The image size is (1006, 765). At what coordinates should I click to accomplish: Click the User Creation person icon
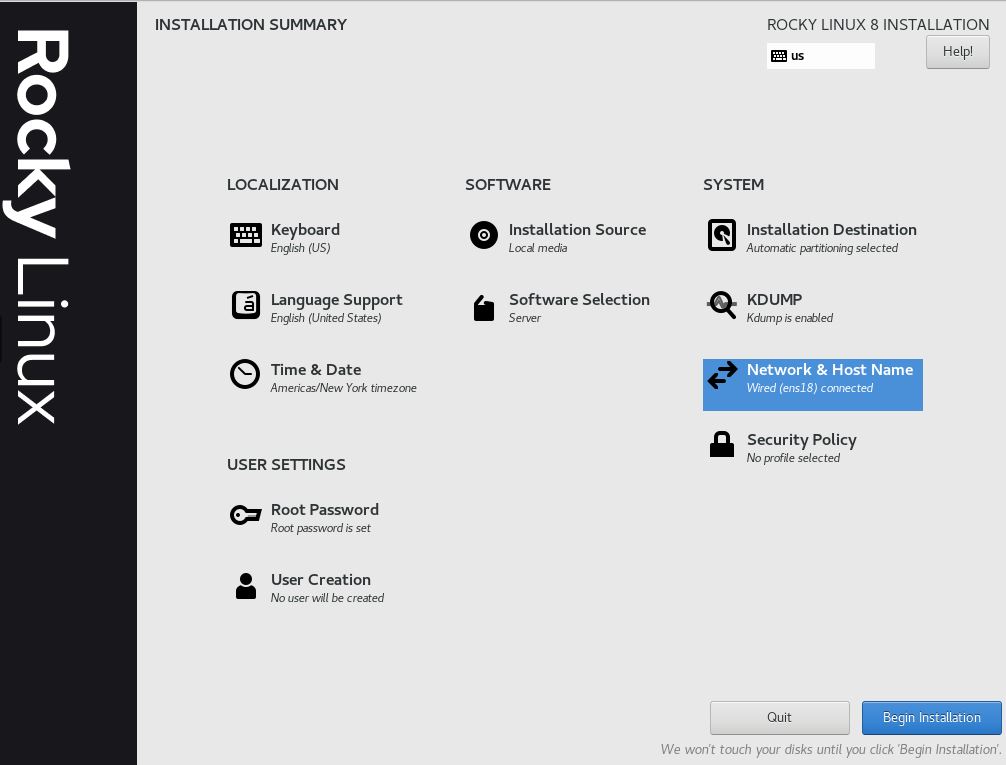click(x=246, y=586)
